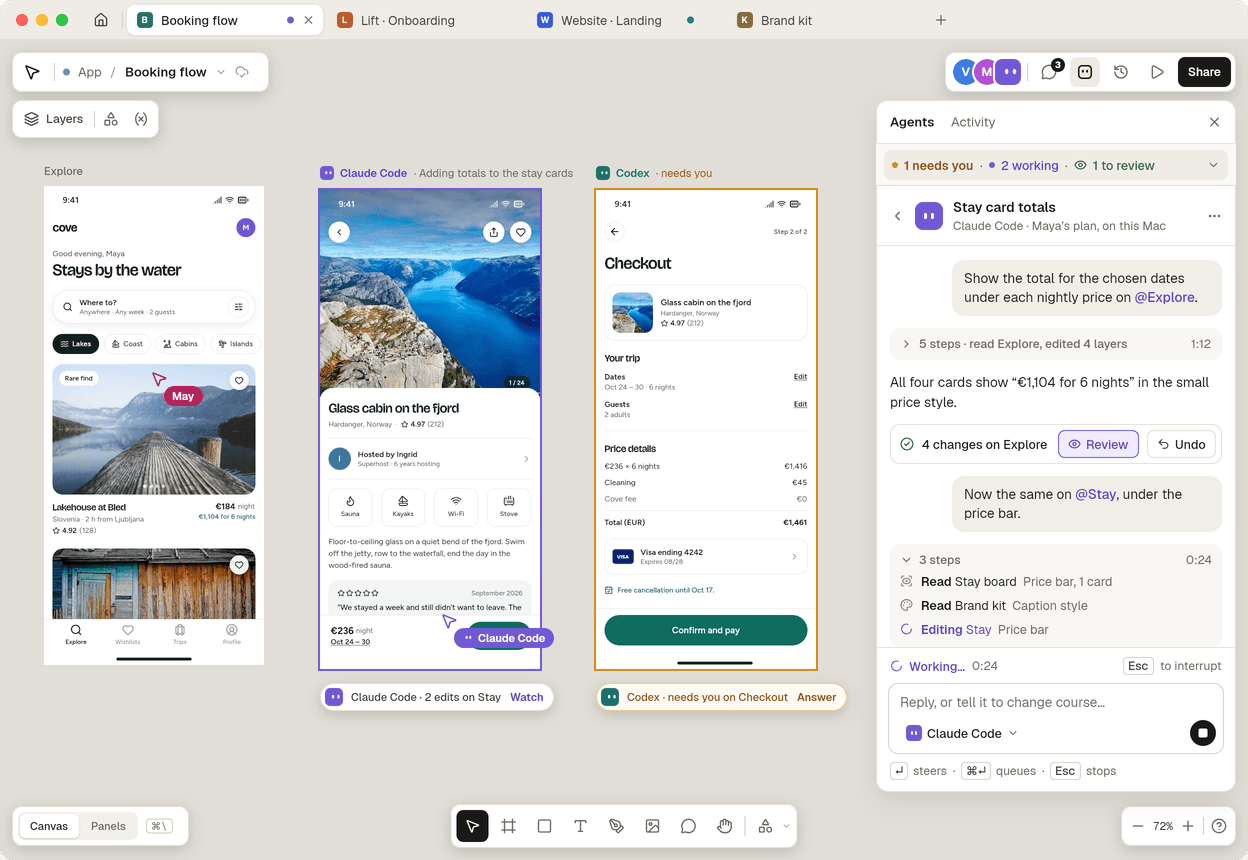Select the Rectangle shape tool
The width and height of the screenshot is (1248, 860).
coord(544,826)
